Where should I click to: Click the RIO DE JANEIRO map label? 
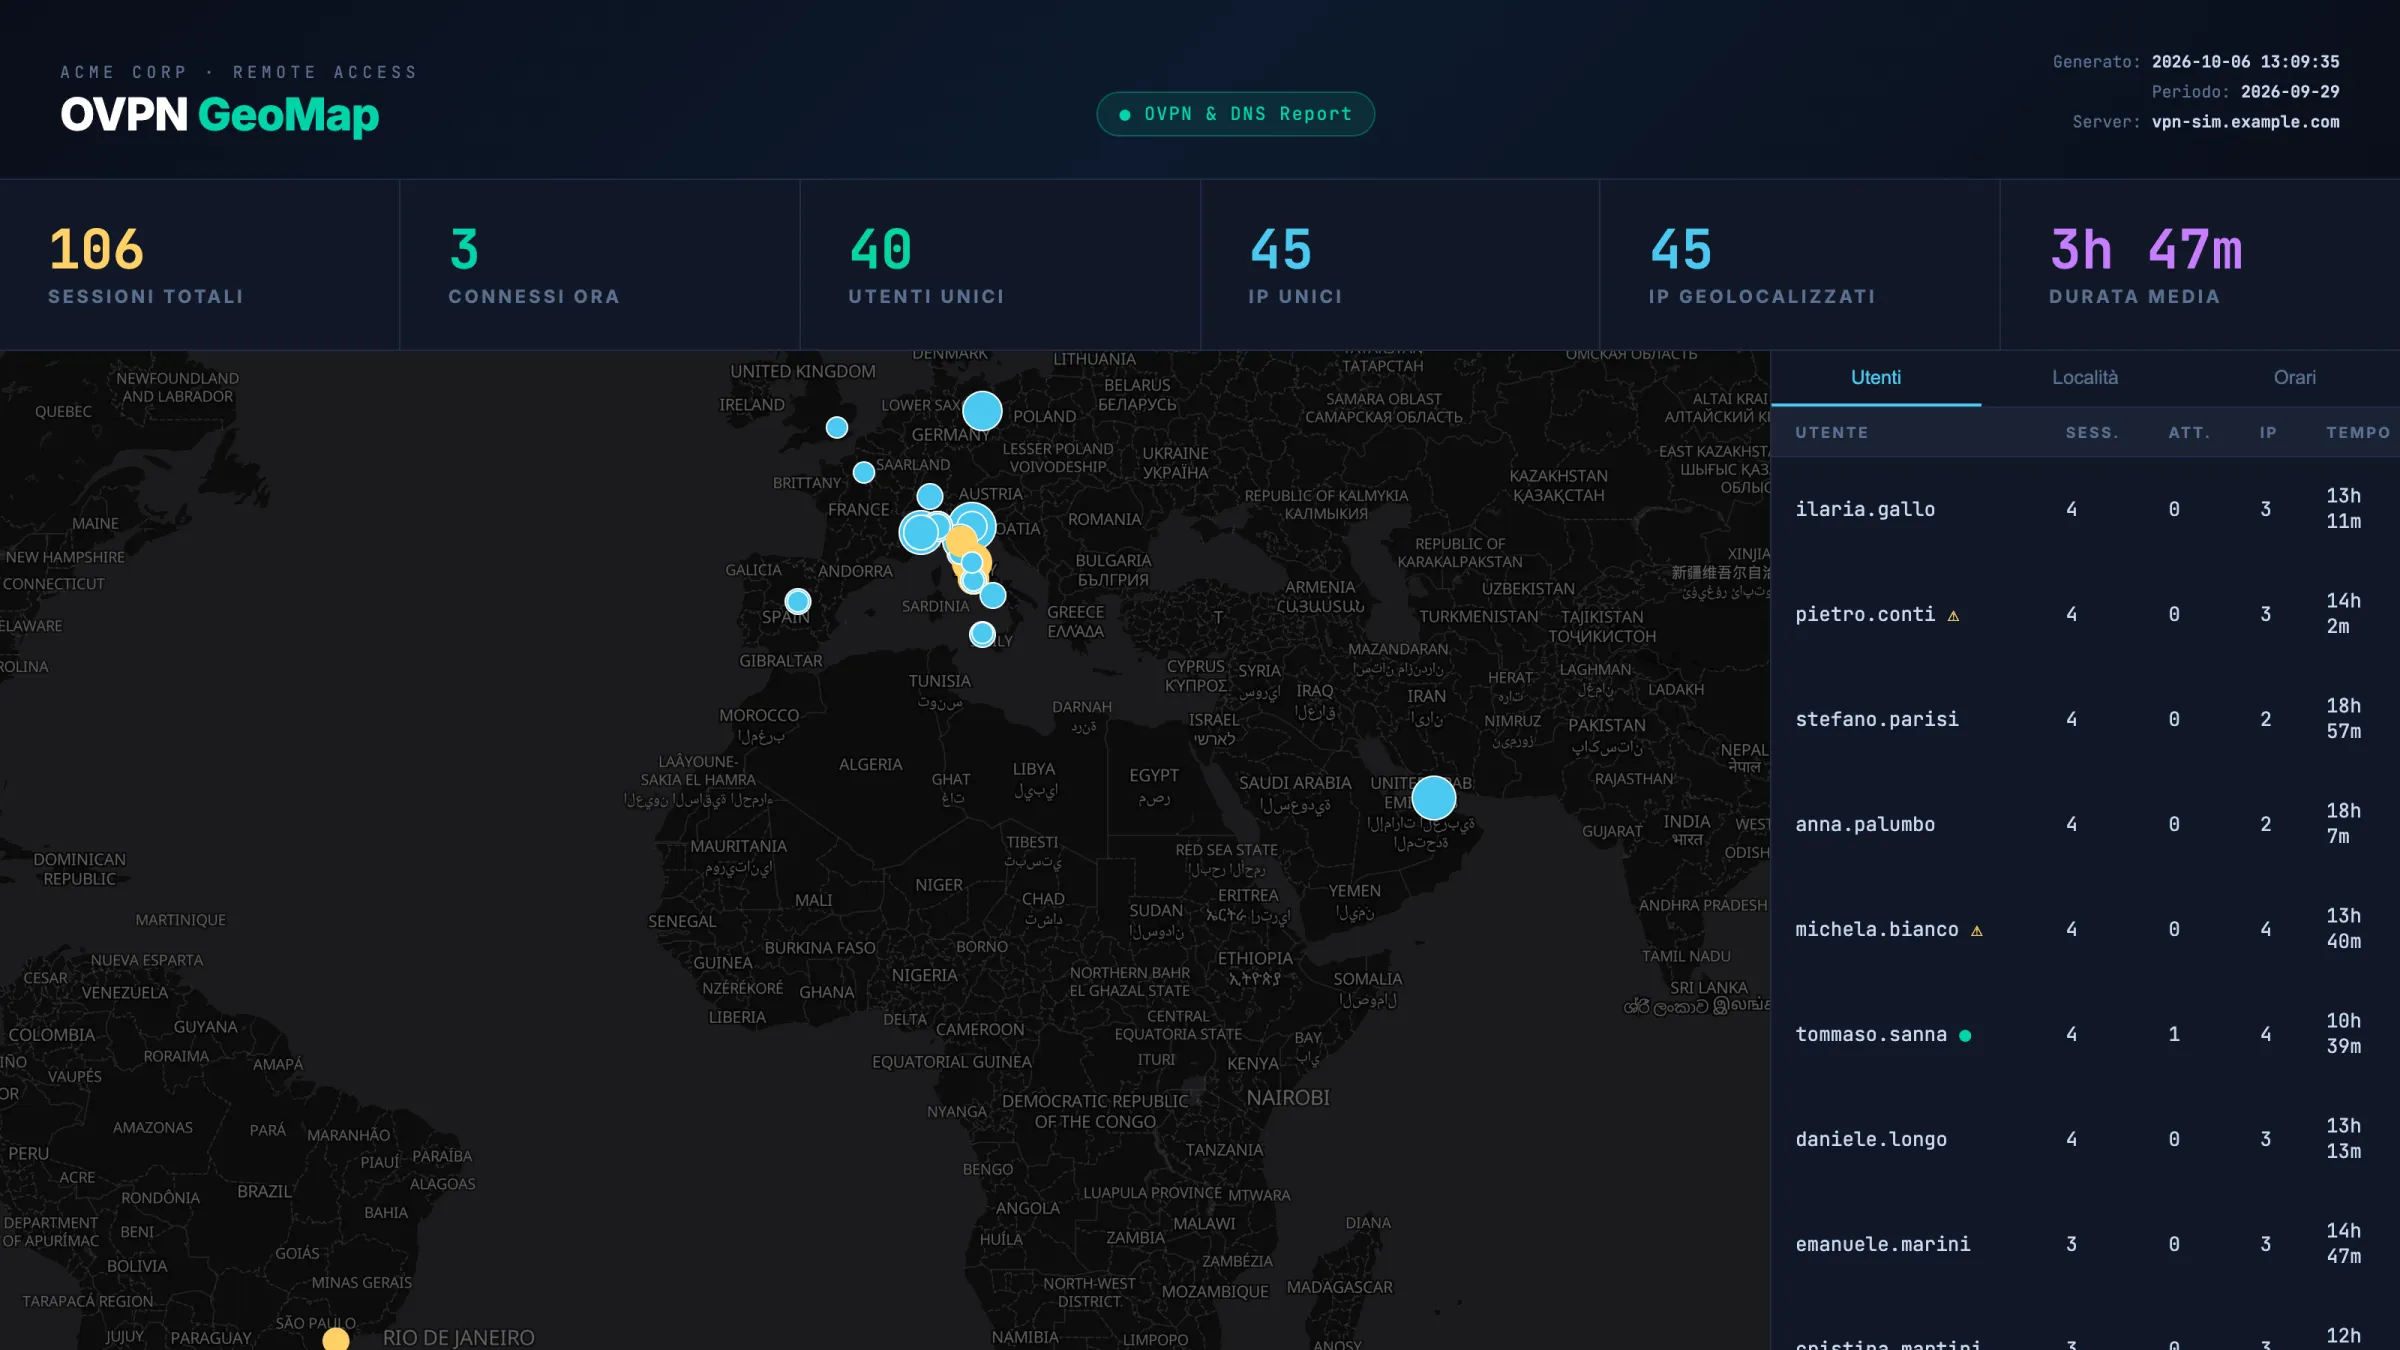(x=458, y=1338)
